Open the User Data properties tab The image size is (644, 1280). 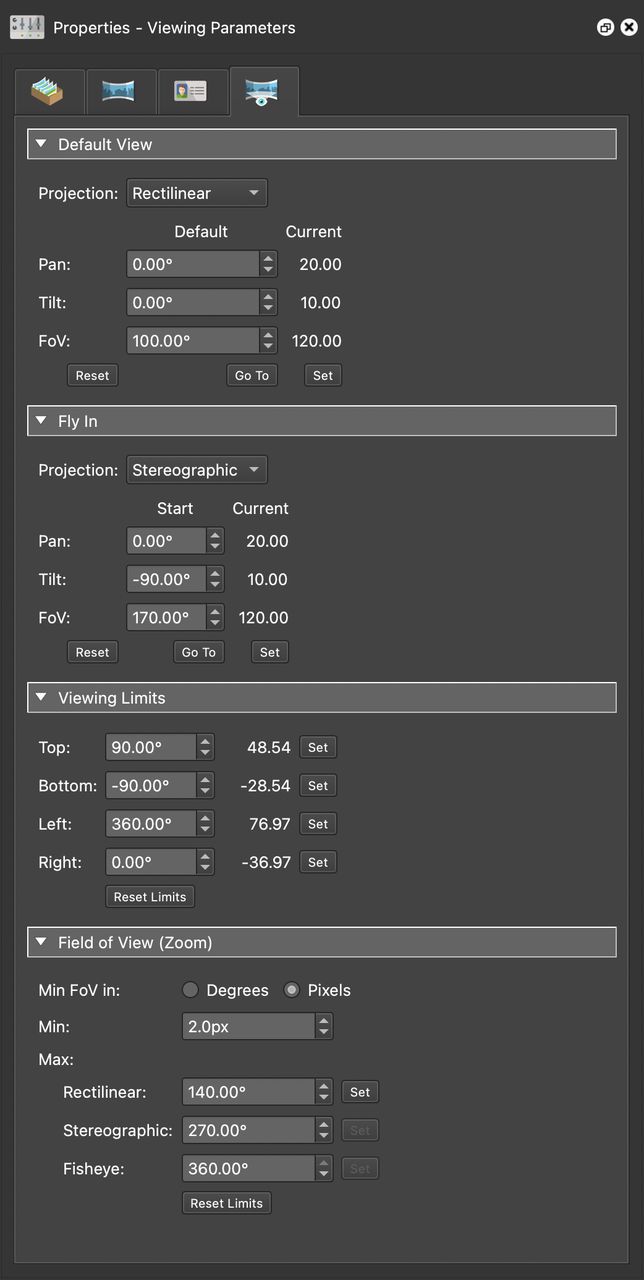pyautogui.click(x=193, y=91)
